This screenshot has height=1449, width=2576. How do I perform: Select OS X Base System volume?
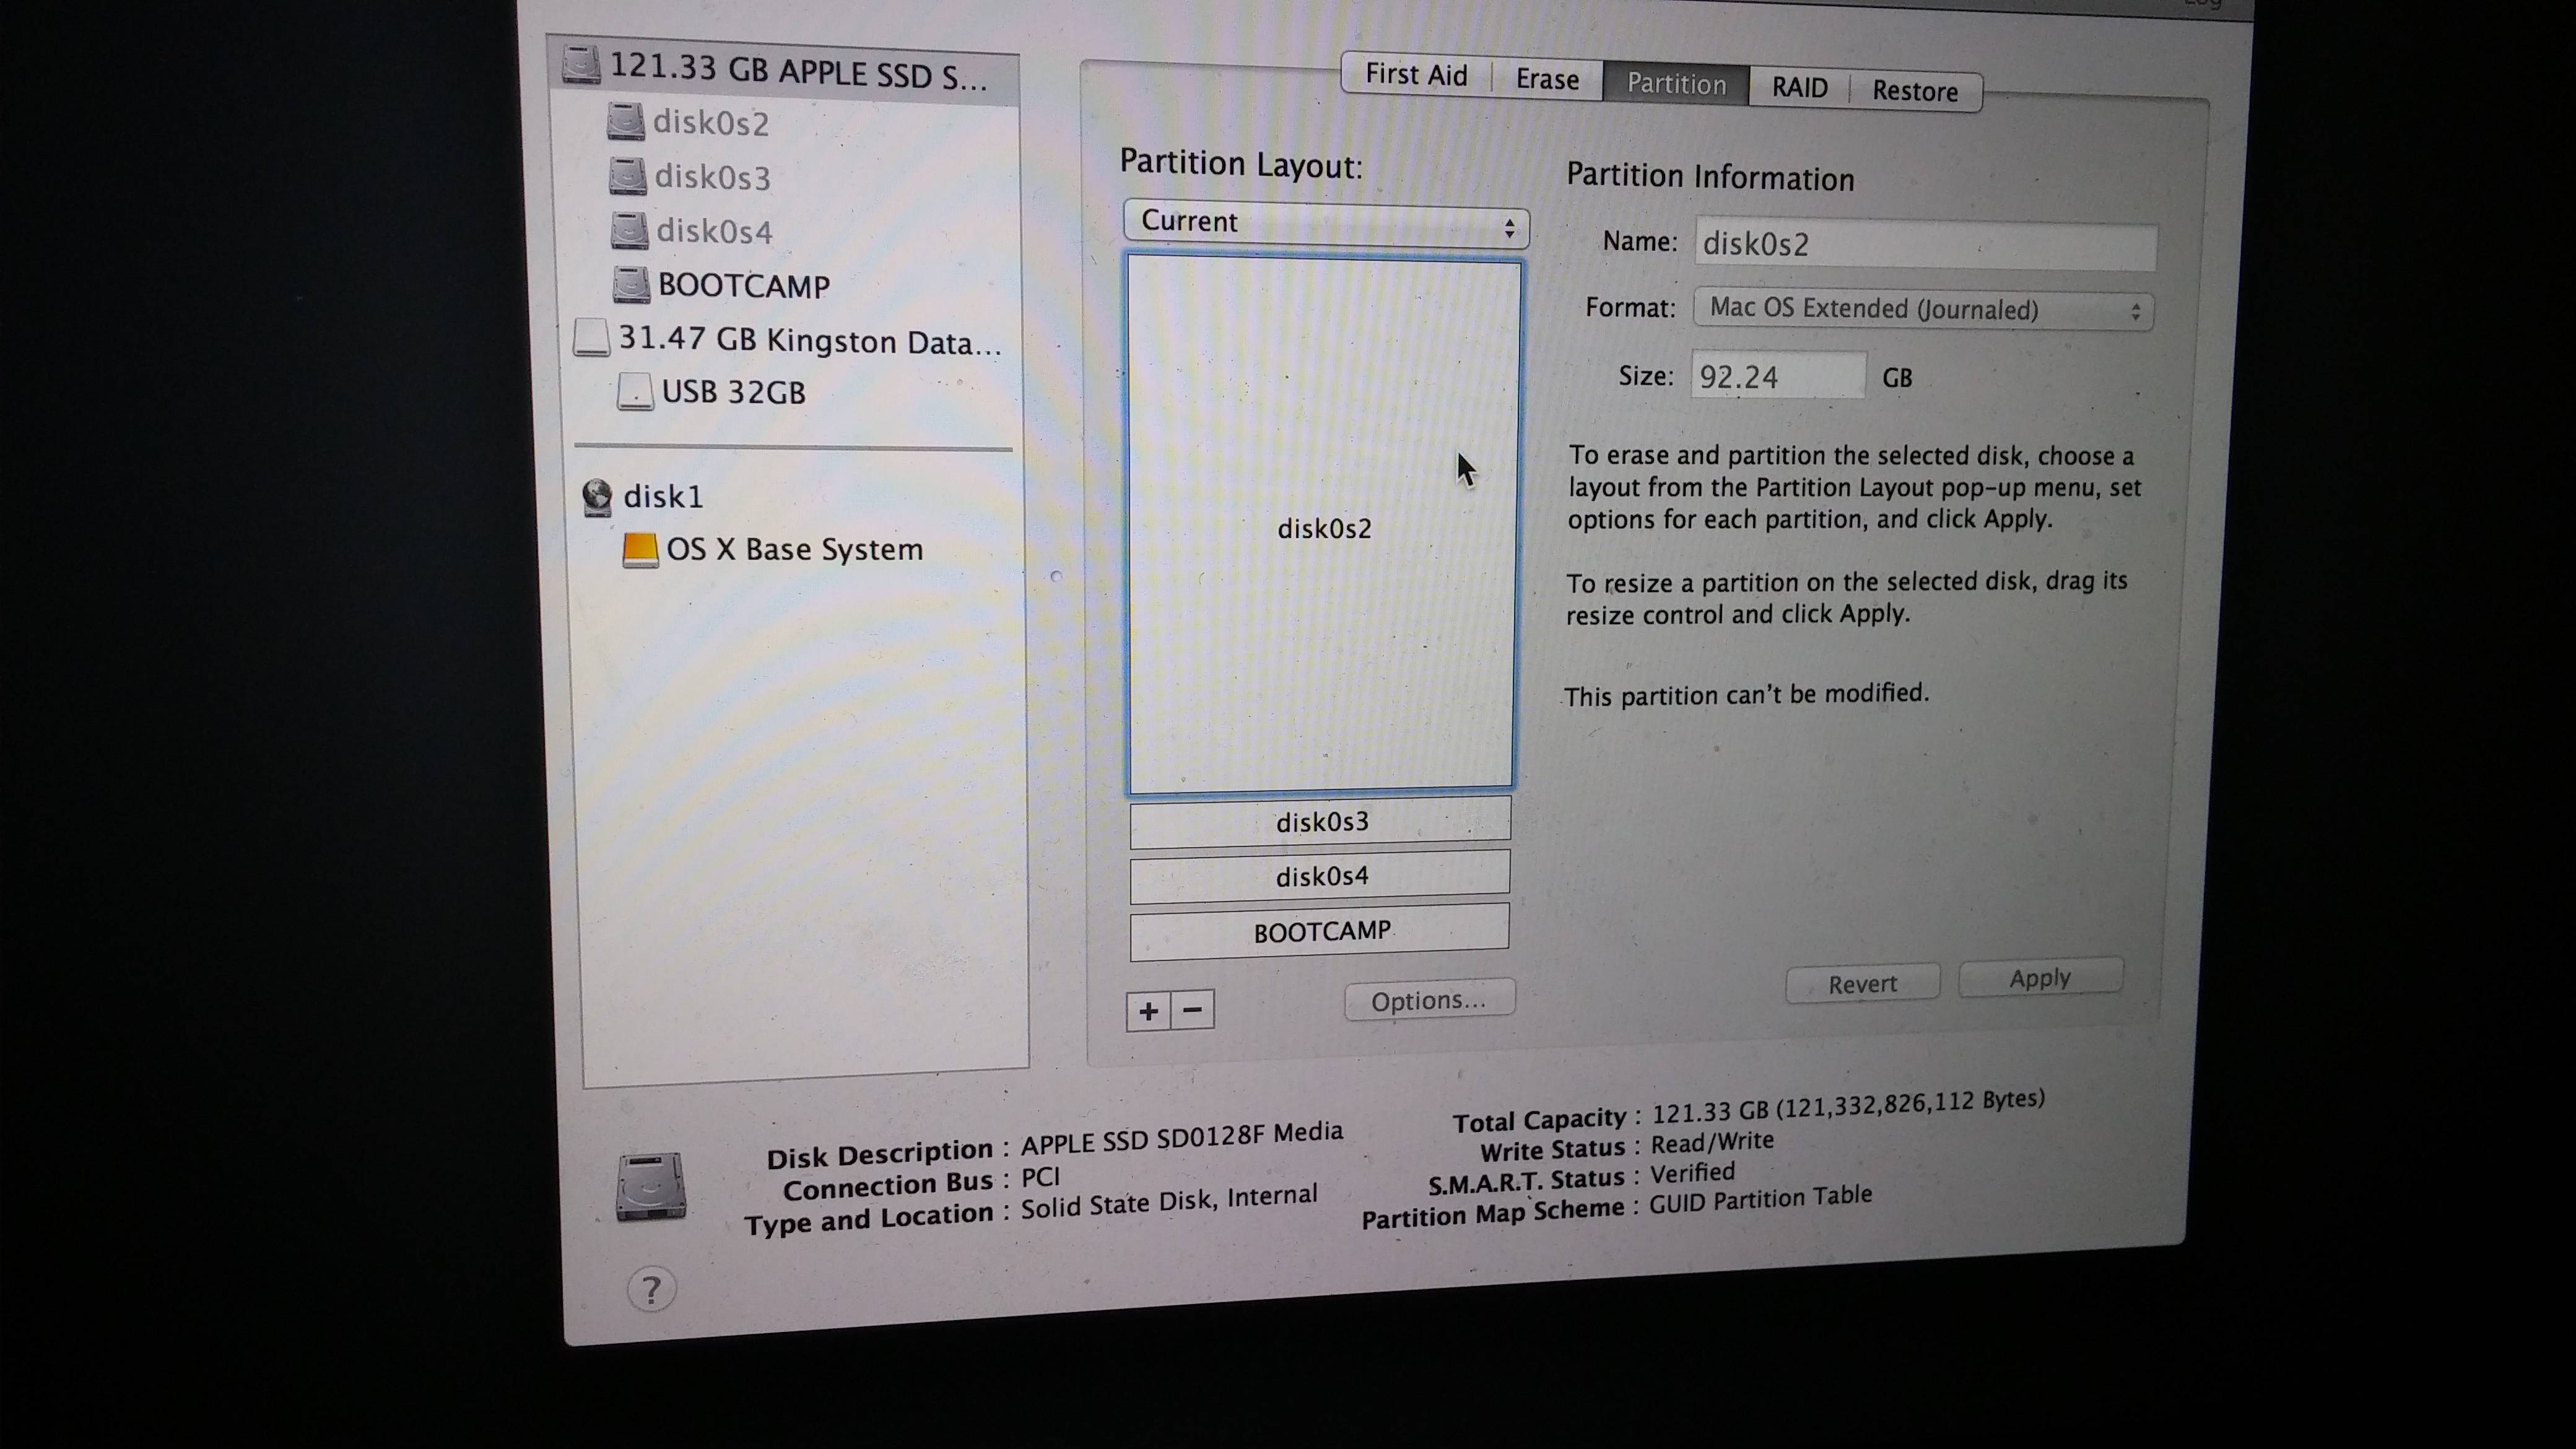794,550
